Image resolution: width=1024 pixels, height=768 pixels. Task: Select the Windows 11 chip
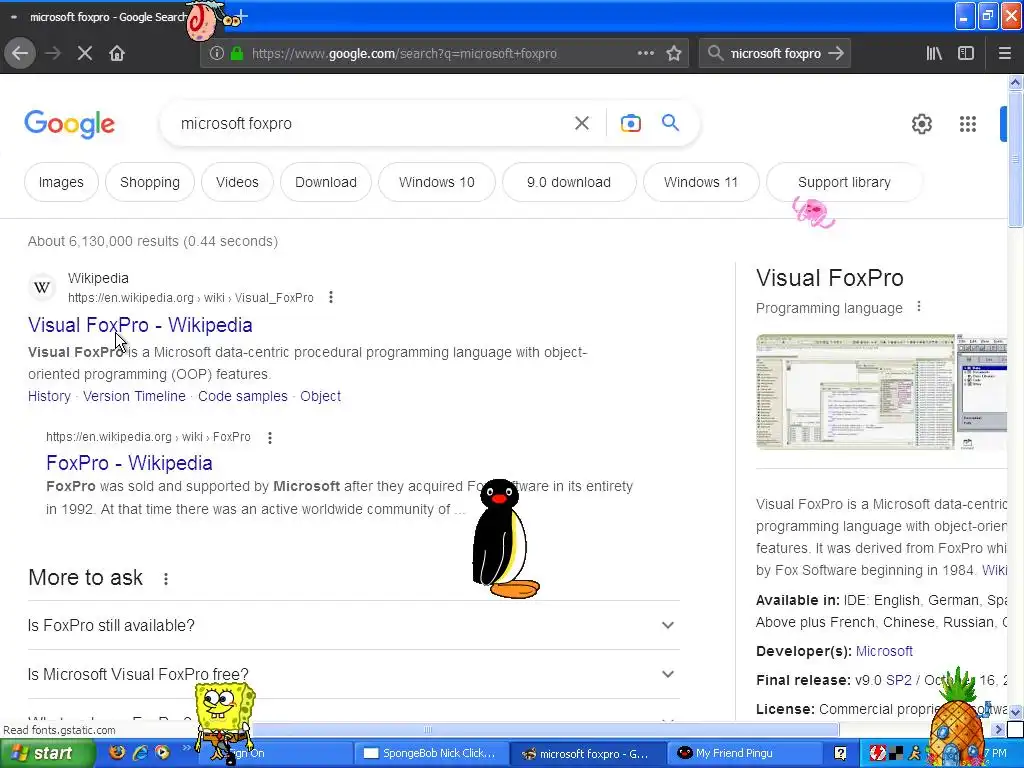701,182
